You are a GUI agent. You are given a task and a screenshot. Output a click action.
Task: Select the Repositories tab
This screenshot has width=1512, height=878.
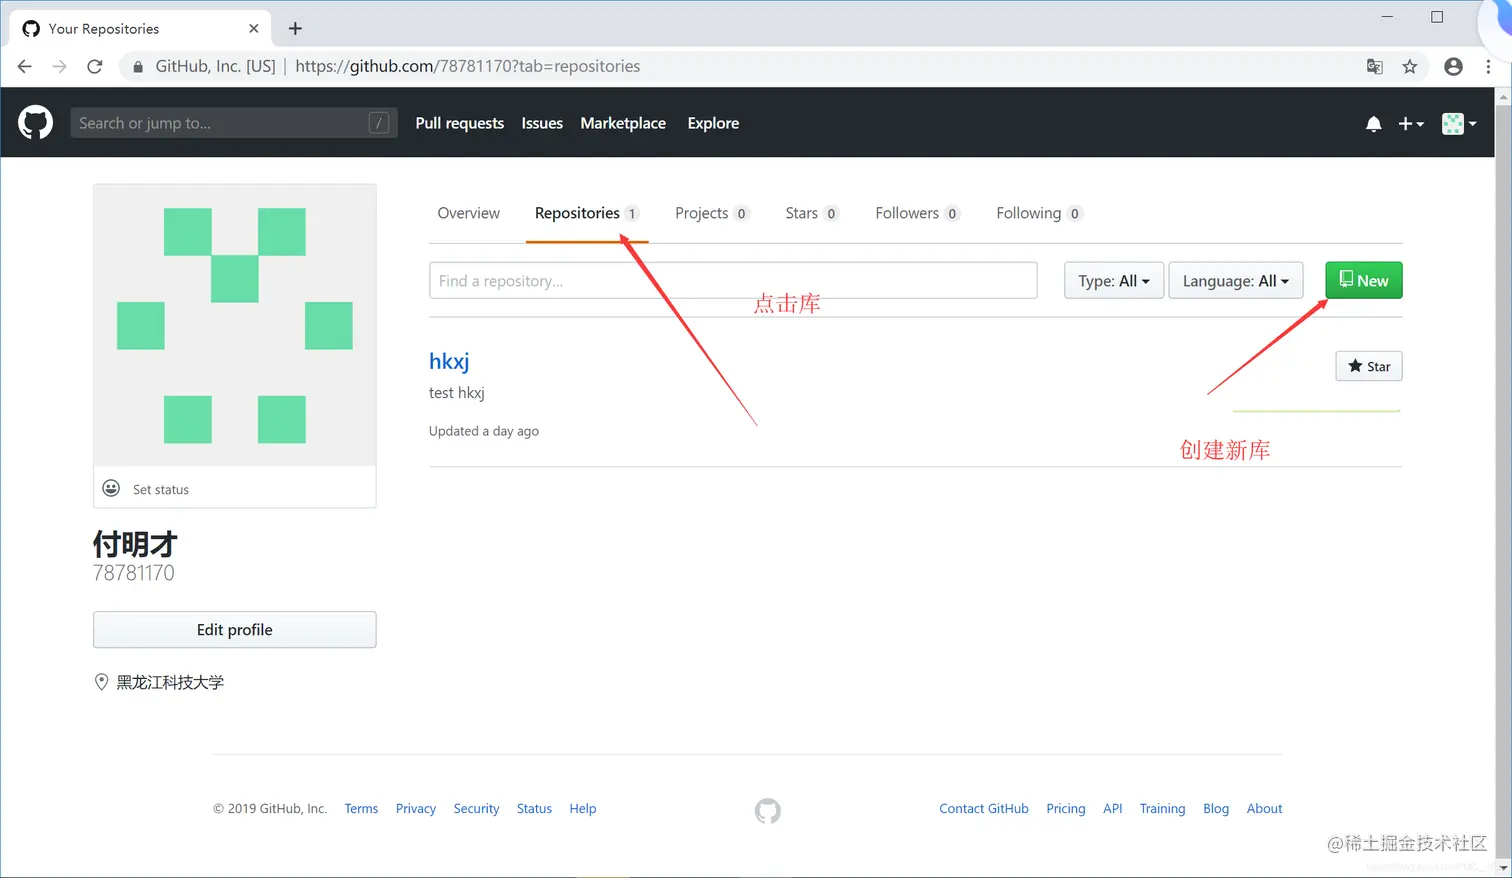[586, 213]
